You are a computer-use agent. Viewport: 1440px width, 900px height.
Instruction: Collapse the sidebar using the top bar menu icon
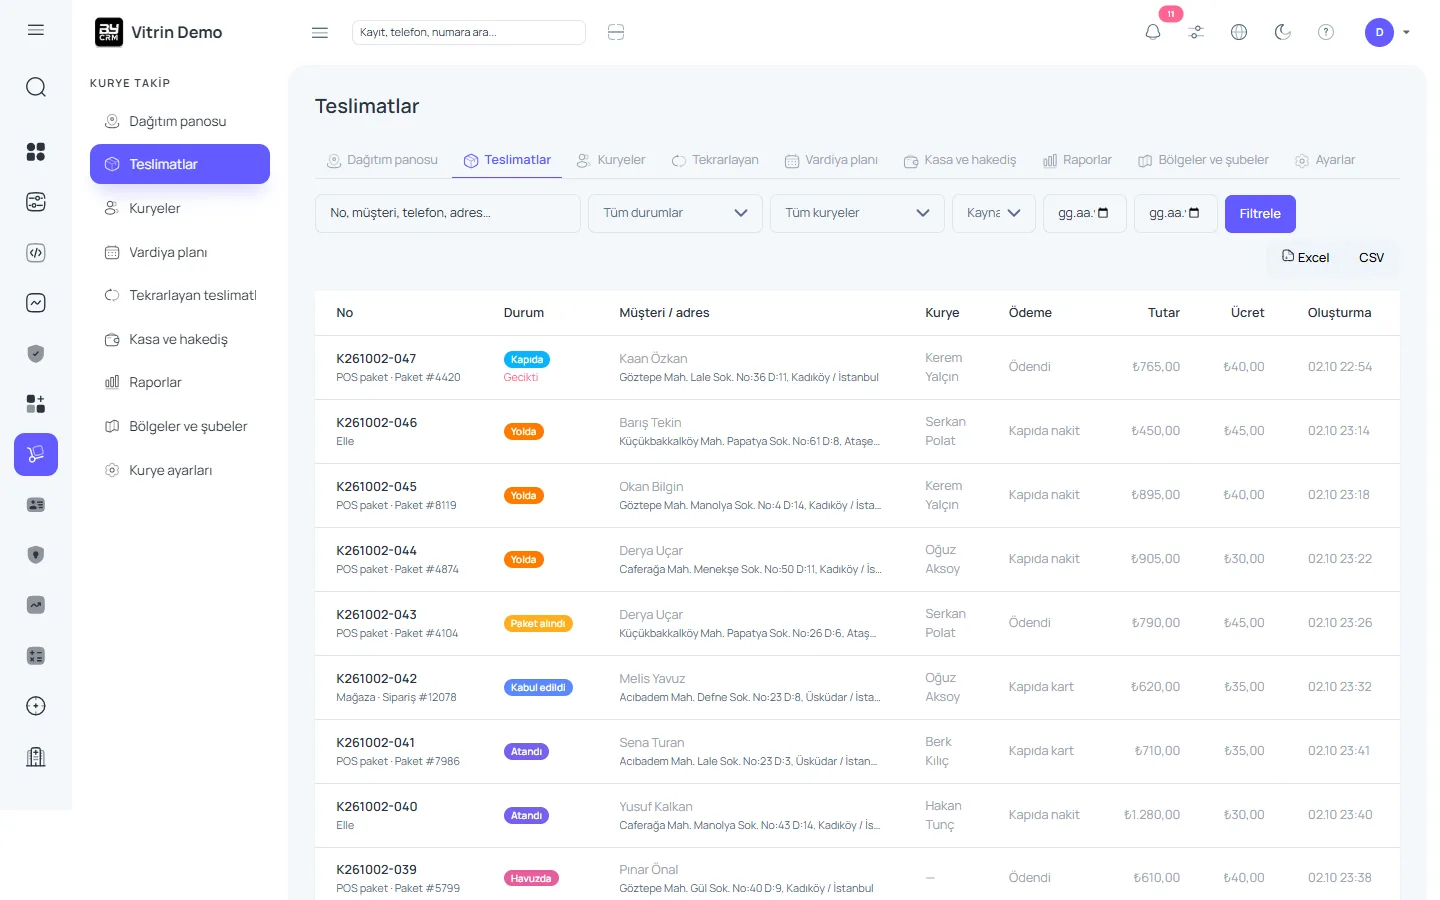click(x=320, y=33)
